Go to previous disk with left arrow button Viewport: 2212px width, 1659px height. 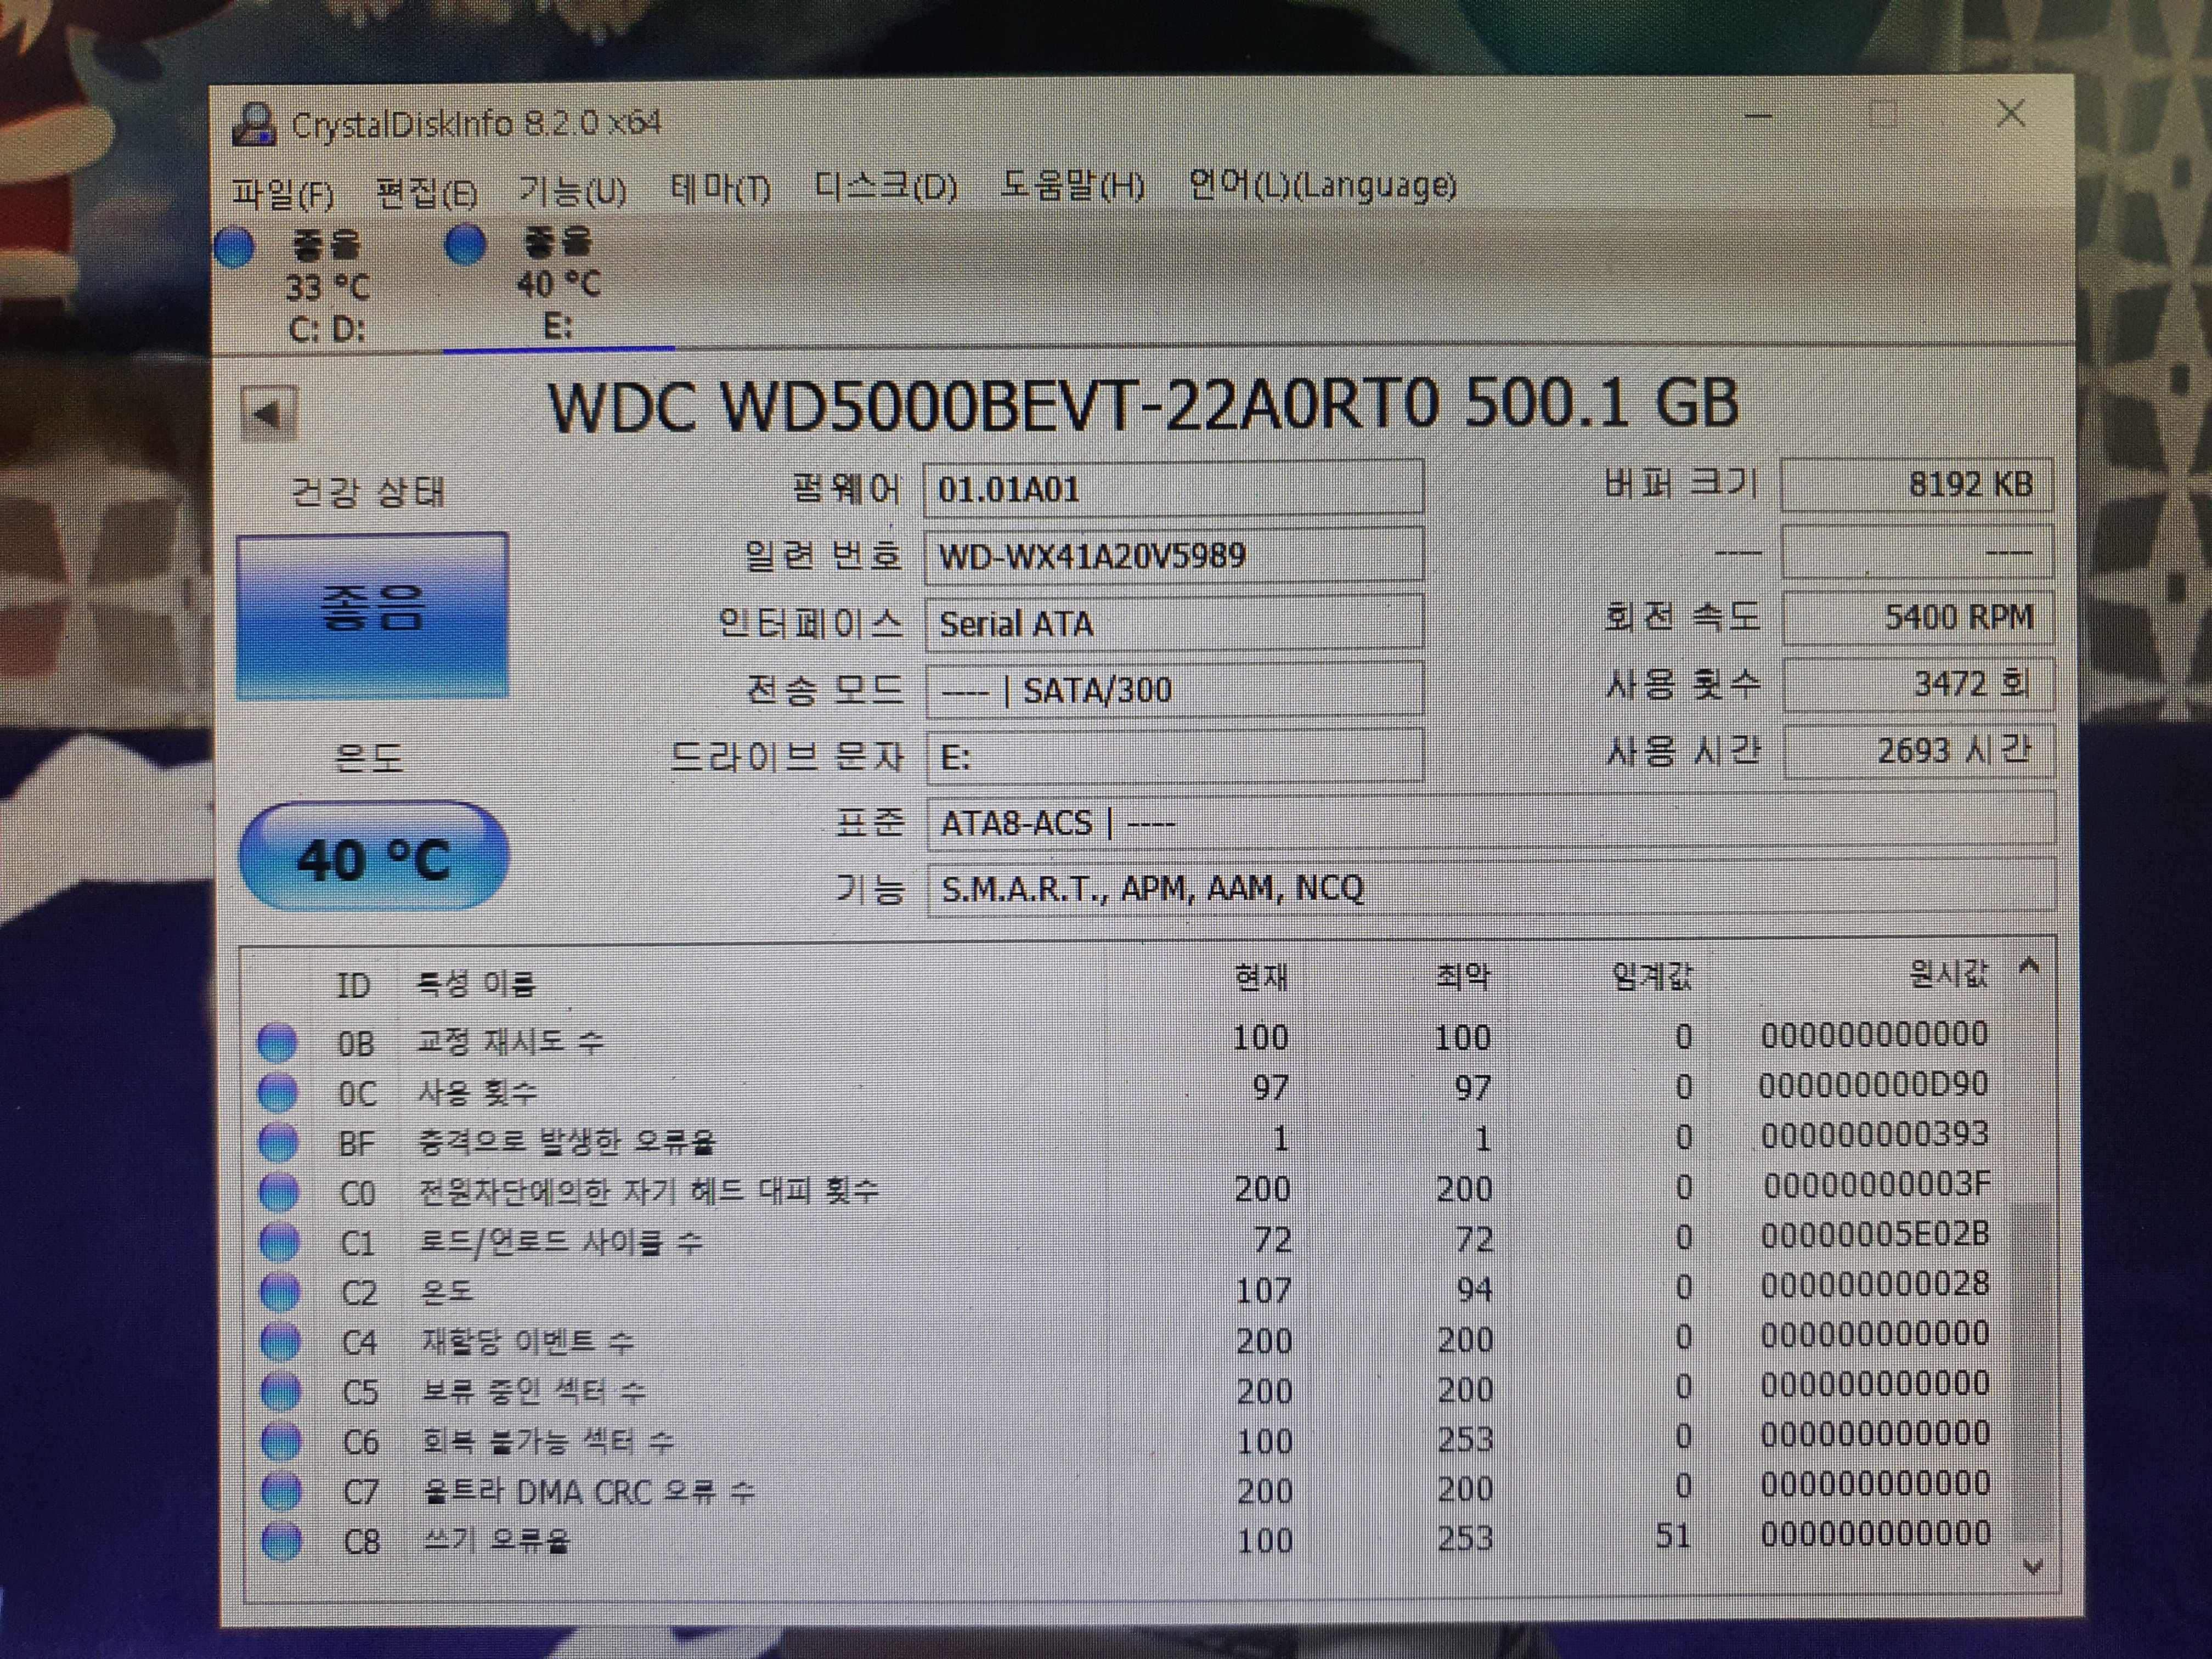click(x=268, y=413)
